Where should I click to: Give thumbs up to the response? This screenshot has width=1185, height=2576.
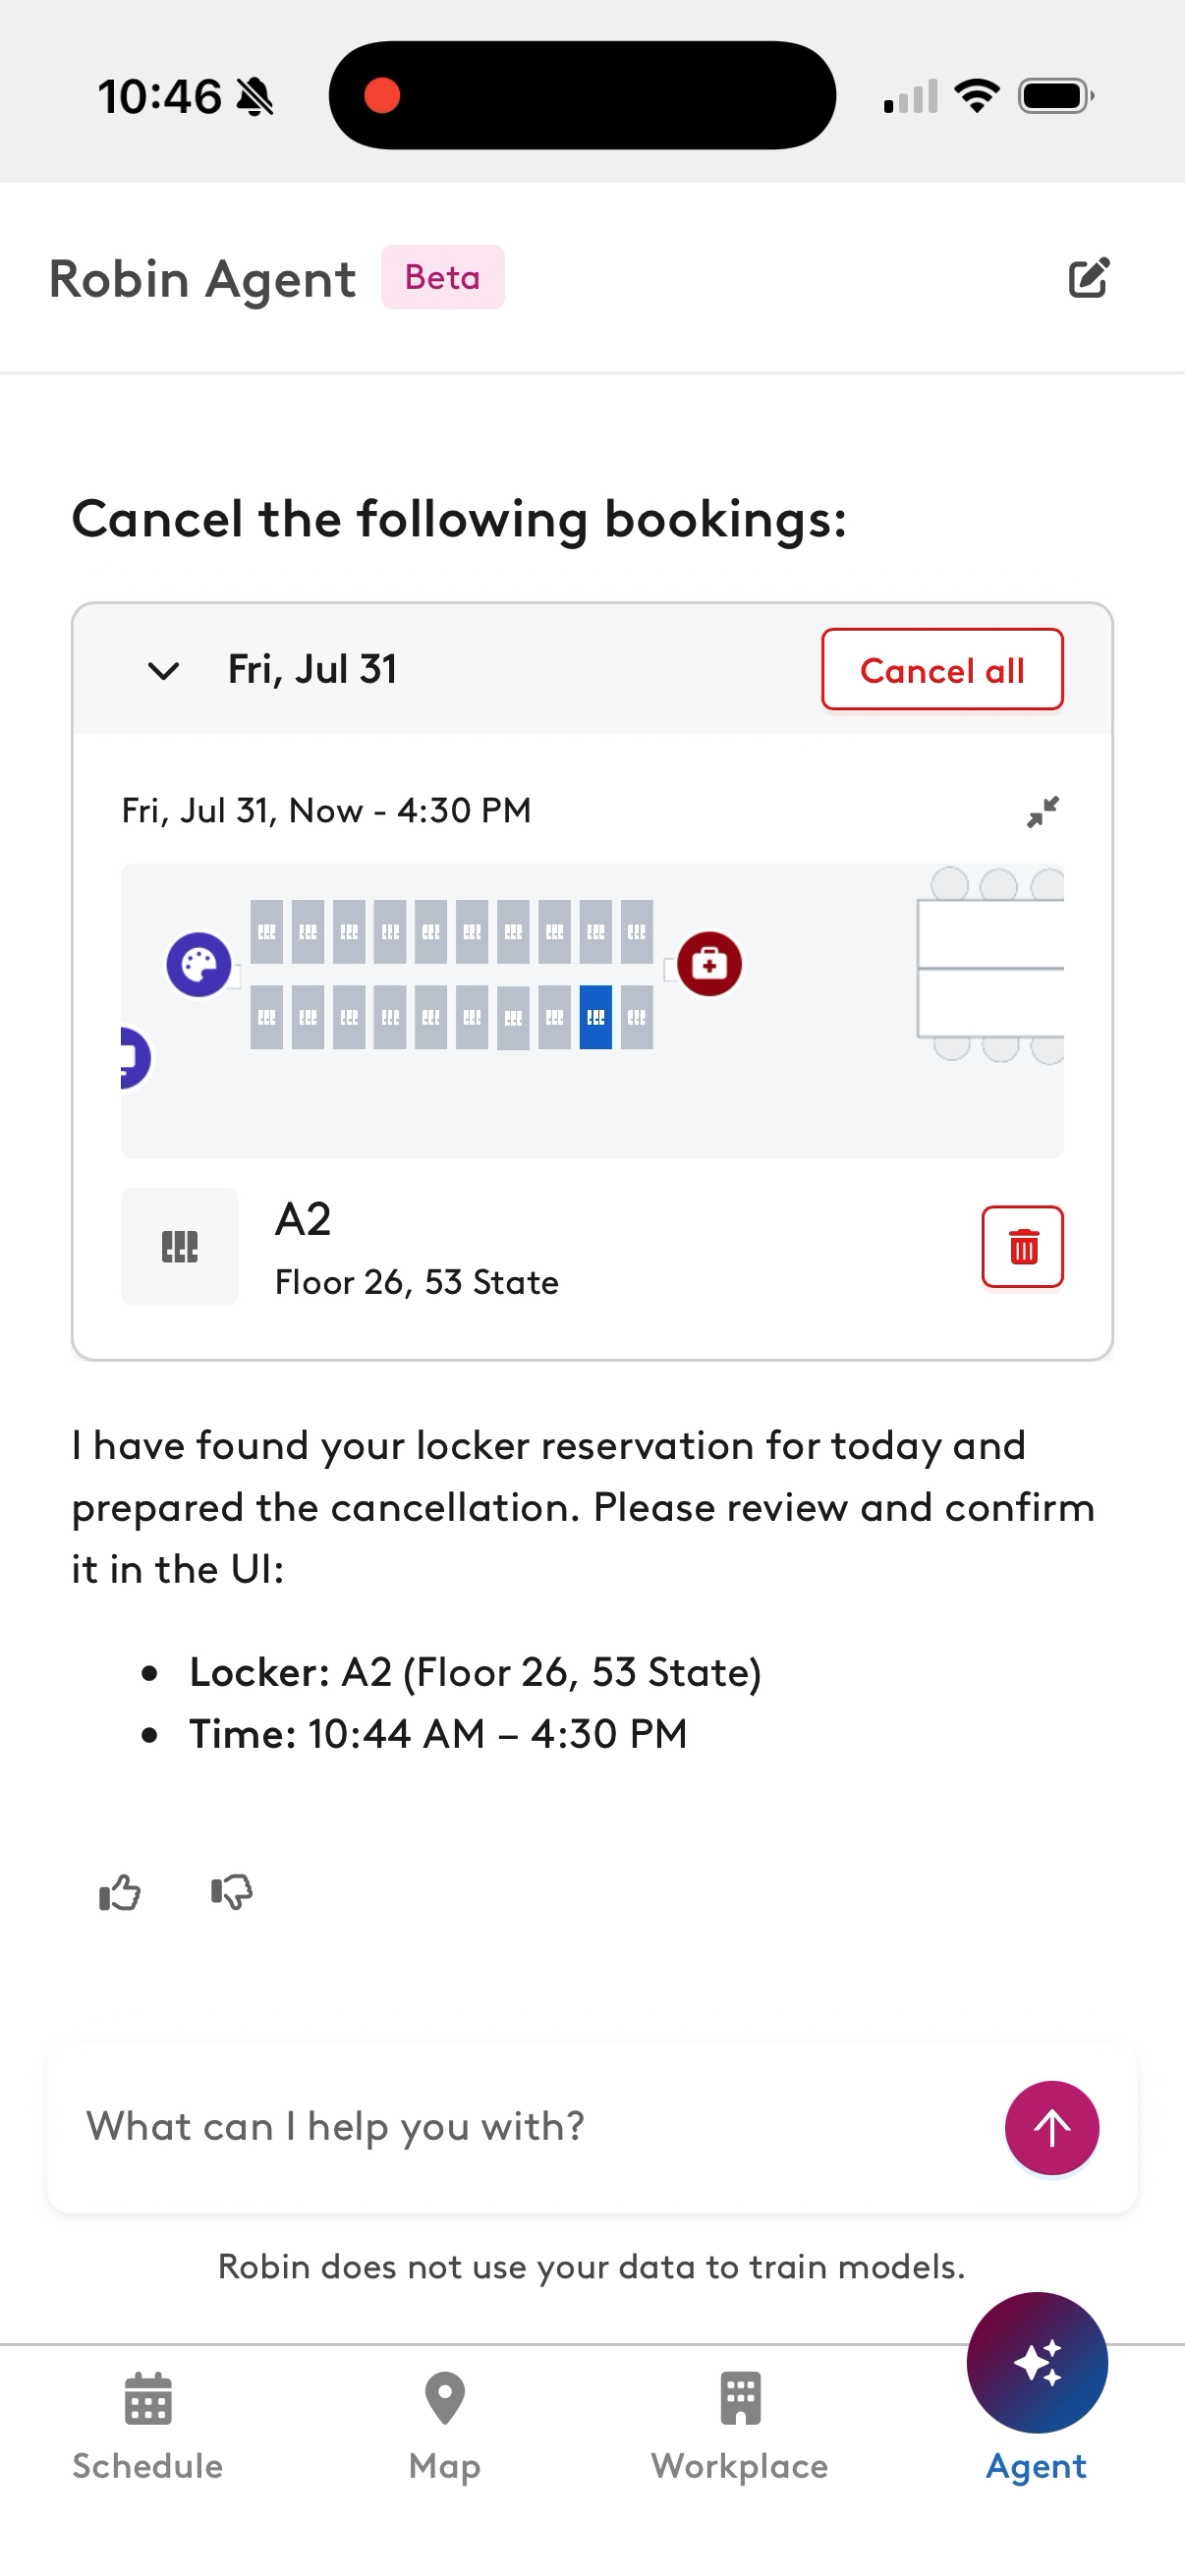[120, 1892]
